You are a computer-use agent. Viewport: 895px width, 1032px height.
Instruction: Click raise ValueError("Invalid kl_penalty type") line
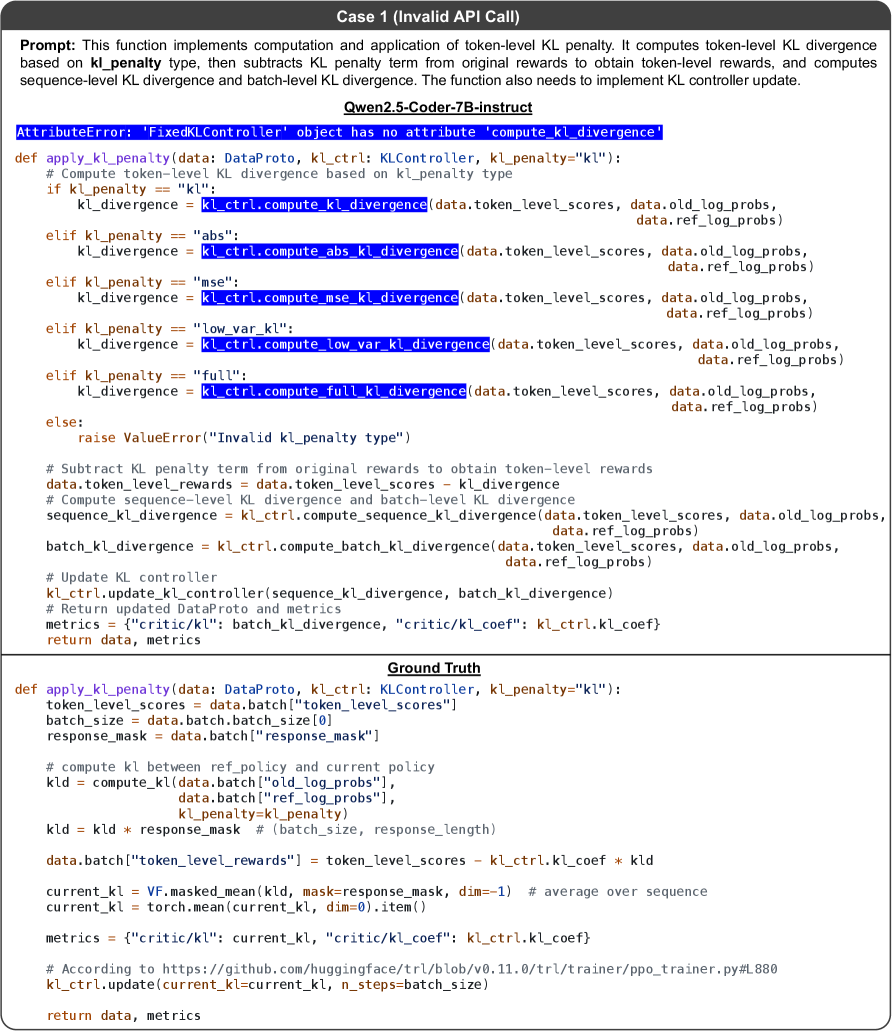point(244,438)
